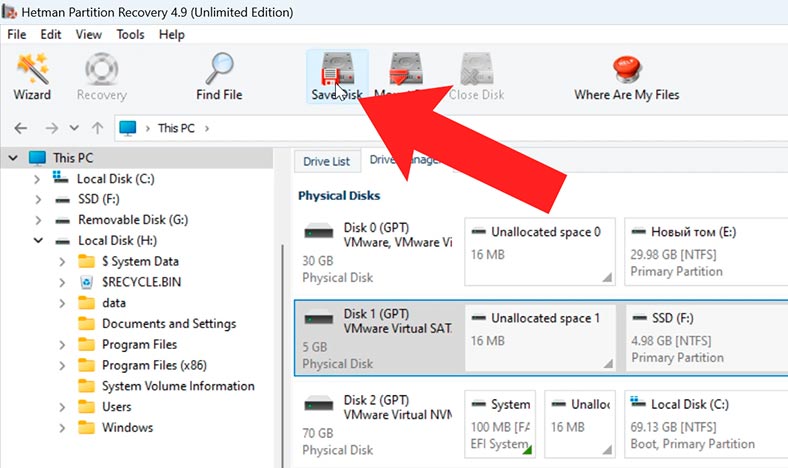Expand the data folder node
Viewport: 788px width, 468px height.
point(62,303)
